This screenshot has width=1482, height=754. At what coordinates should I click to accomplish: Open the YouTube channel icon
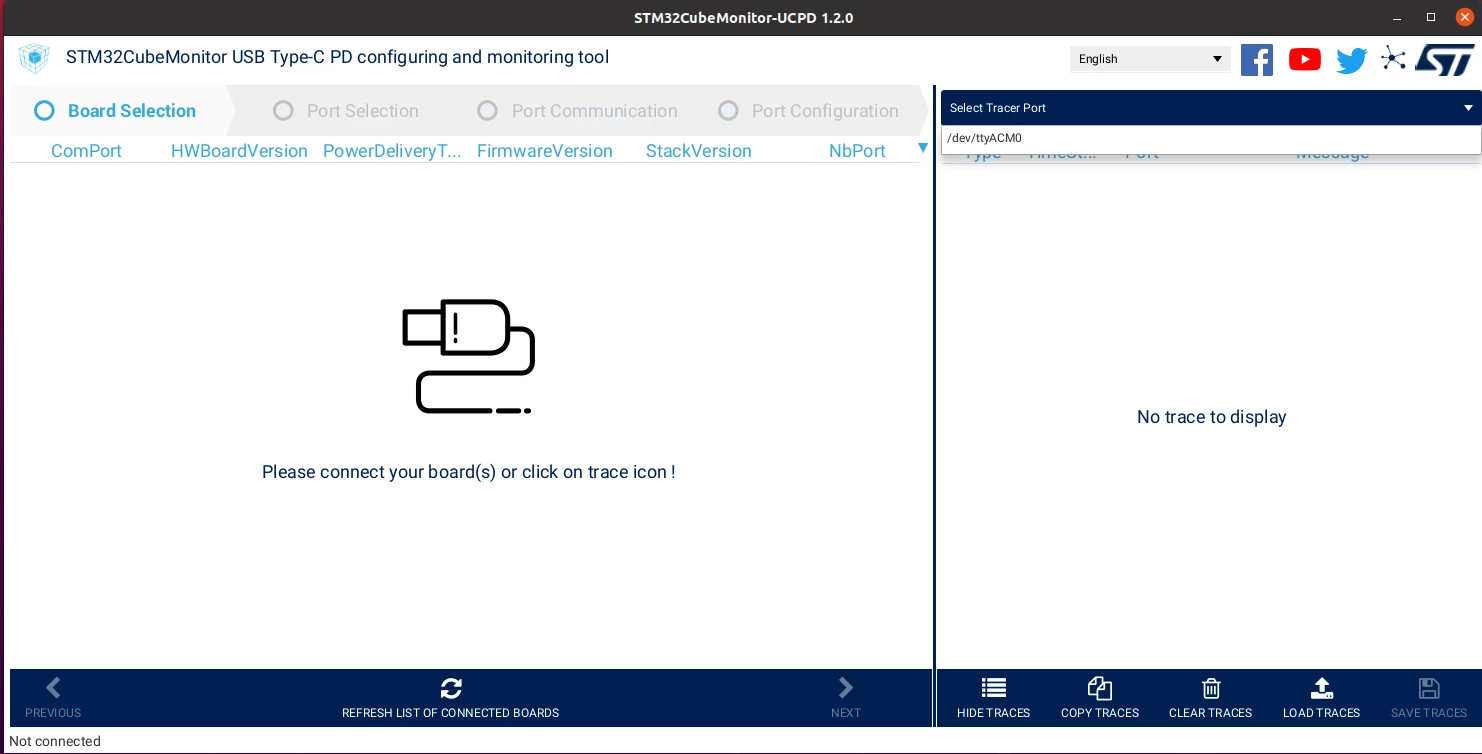(x=1305, y=60)
